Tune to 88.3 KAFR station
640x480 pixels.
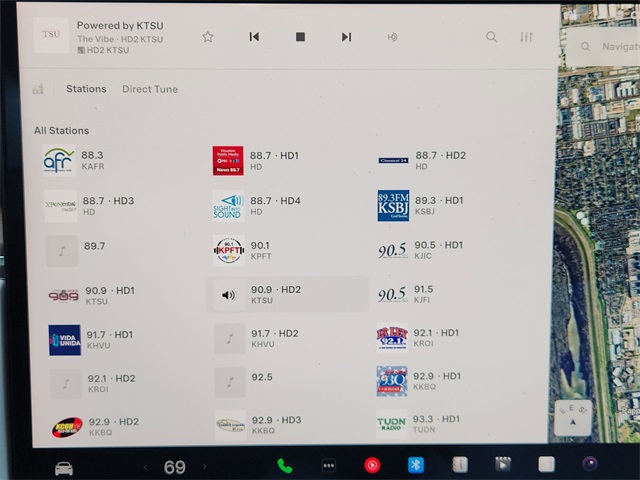tap(120, 160)
